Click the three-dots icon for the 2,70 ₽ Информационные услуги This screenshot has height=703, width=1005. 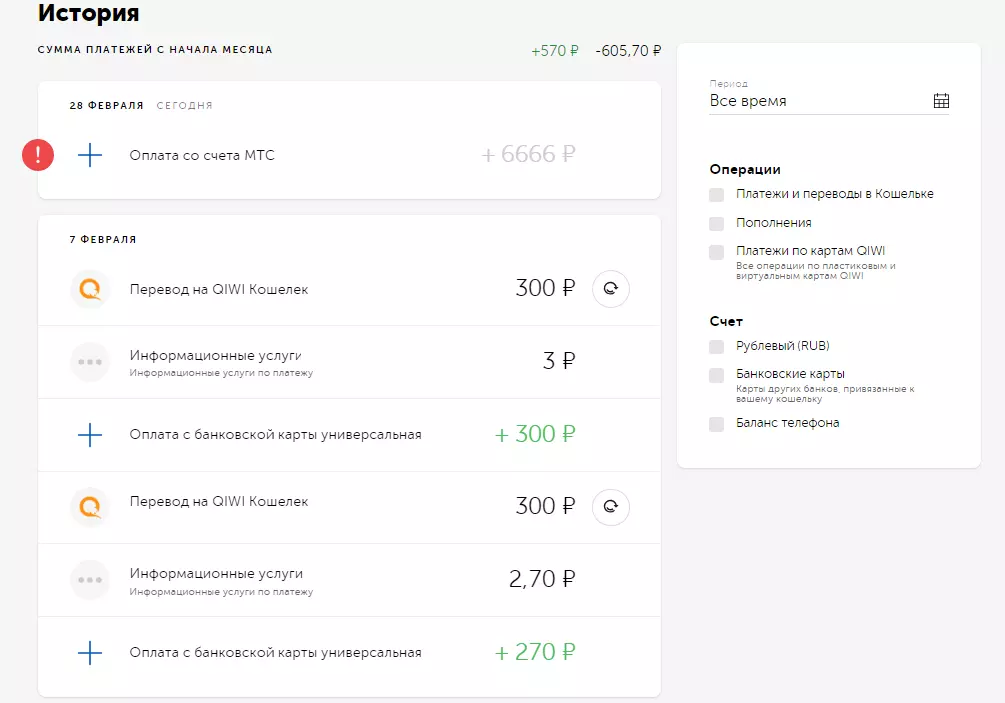pos(90,579)
